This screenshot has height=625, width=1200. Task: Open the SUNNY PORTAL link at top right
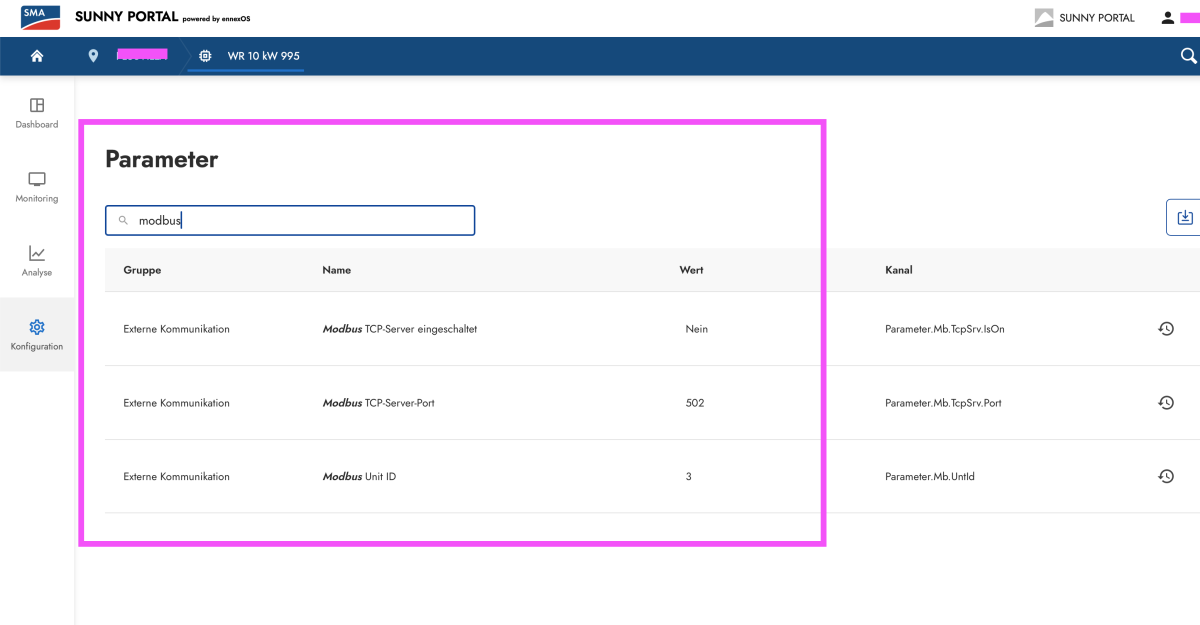tap(1084, 18)
